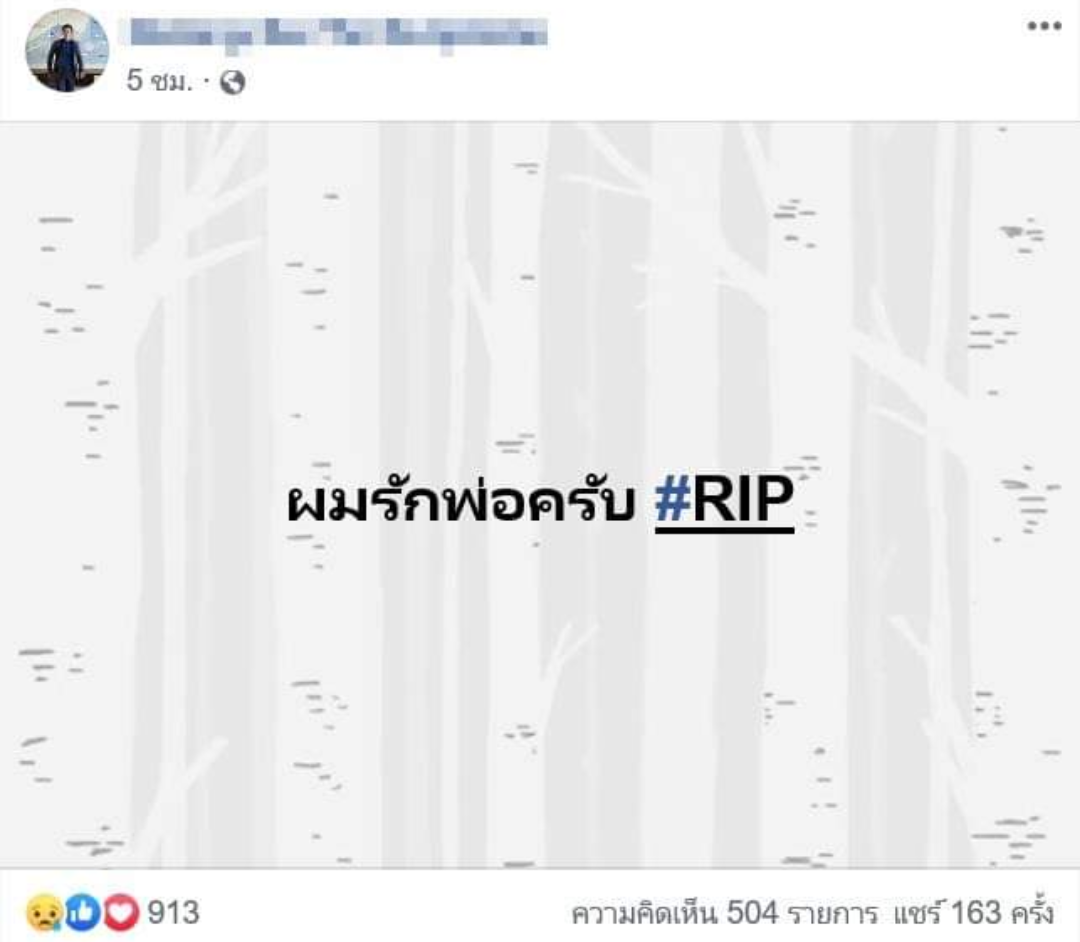Open the three-dot post options menu
Viewport: 1080px width, 942px height.
tap(1044, 27)
